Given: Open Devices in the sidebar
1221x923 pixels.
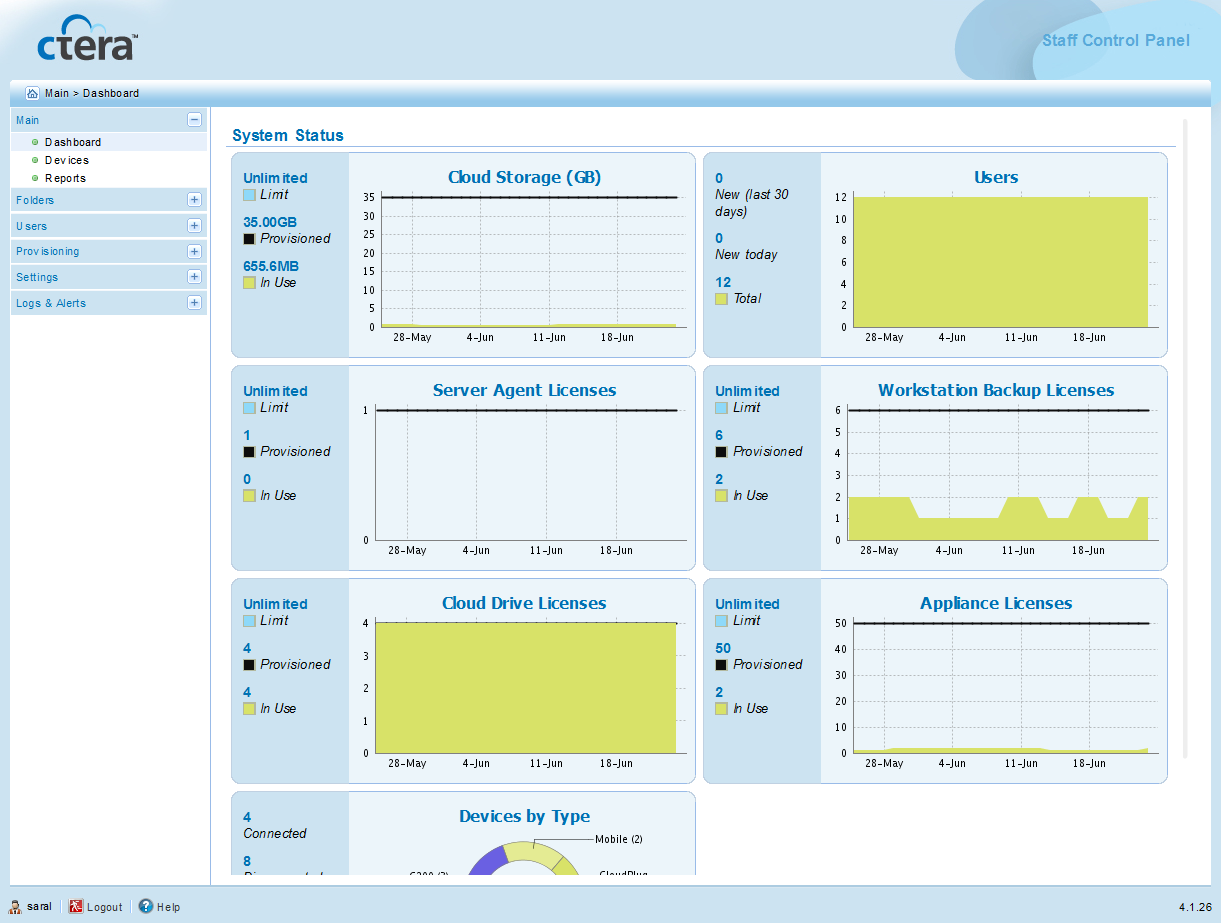Looking at the screenshot, I should pyautogui.click(x=67, y=160).
